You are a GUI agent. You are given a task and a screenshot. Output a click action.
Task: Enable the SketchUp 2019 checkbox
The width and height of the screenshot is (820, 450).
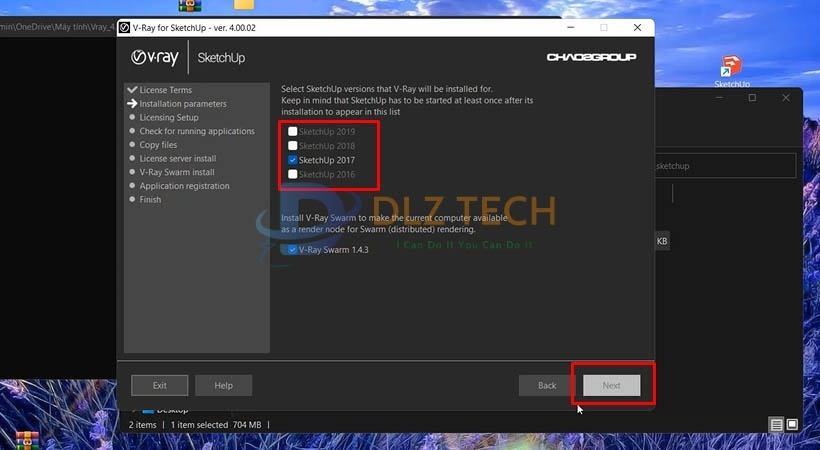click(292, 131)
